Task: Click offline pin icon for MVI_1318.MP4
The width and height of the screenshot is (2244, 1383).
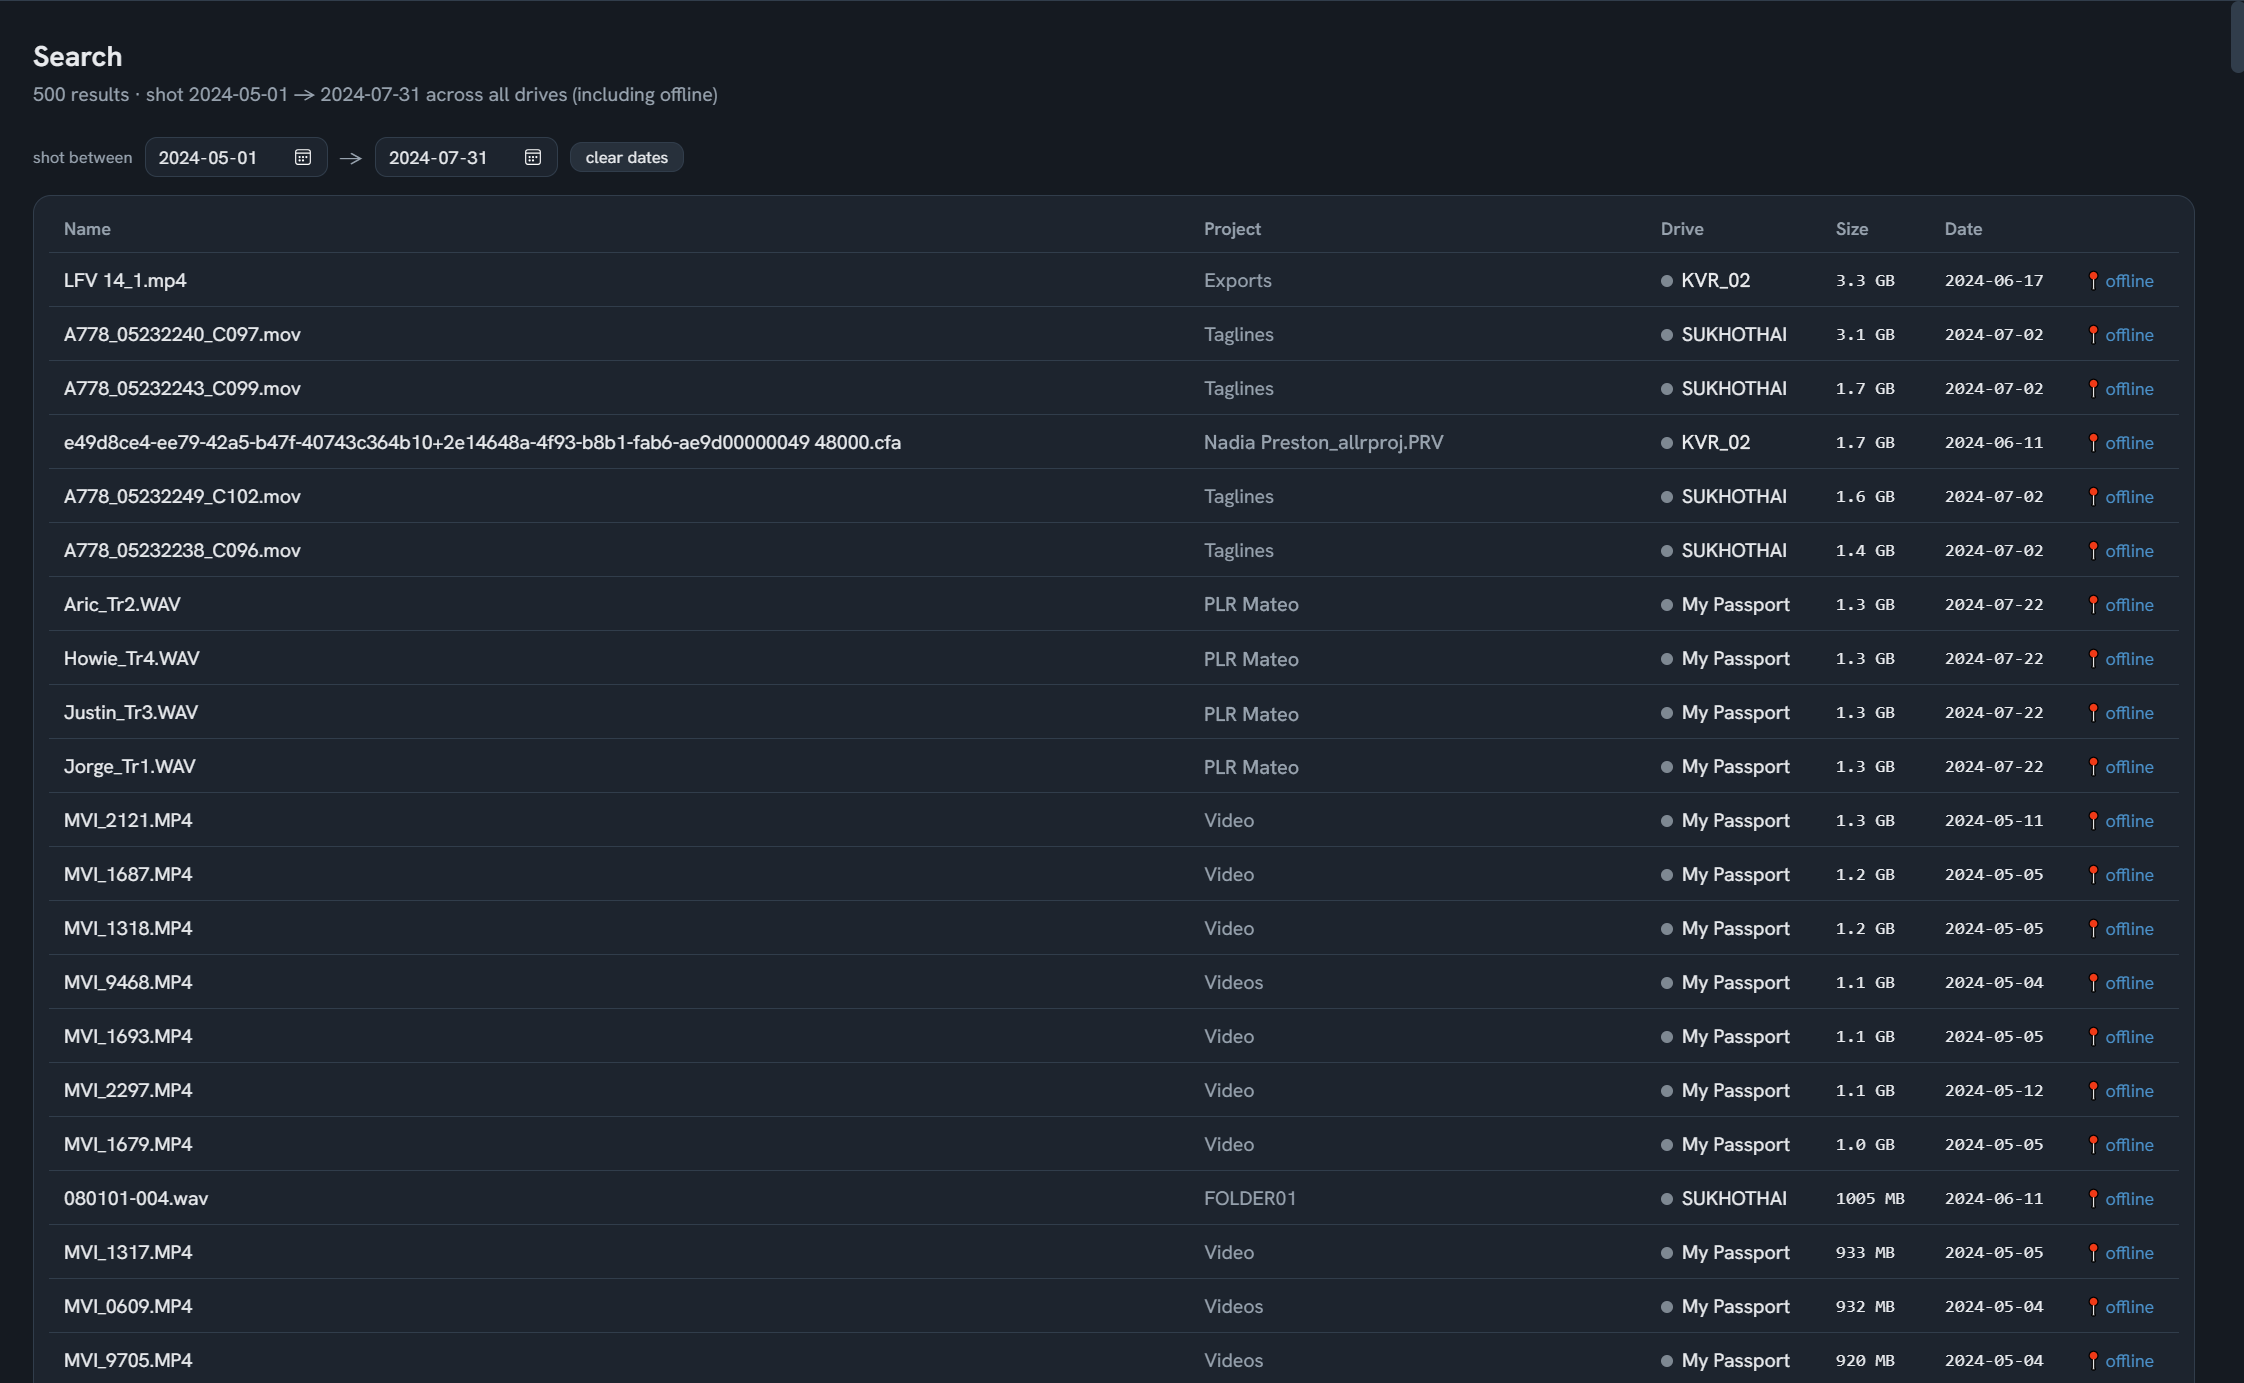Action: [x=2093, y=929]
